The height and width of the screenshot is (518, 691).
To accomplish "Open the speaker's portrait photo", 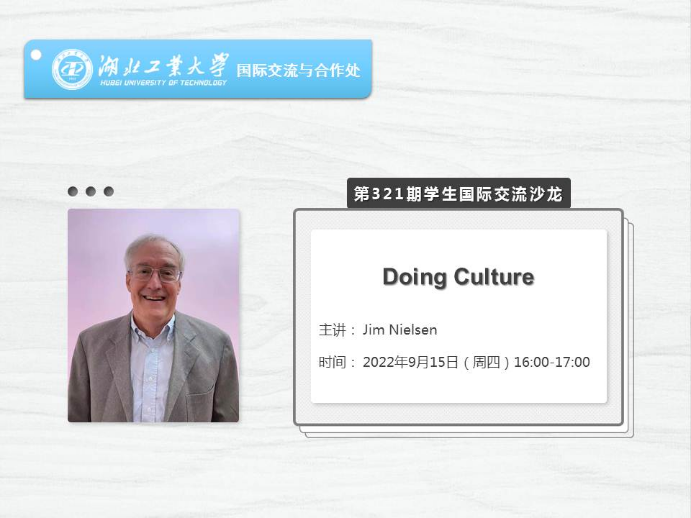I will pos(153,315).
